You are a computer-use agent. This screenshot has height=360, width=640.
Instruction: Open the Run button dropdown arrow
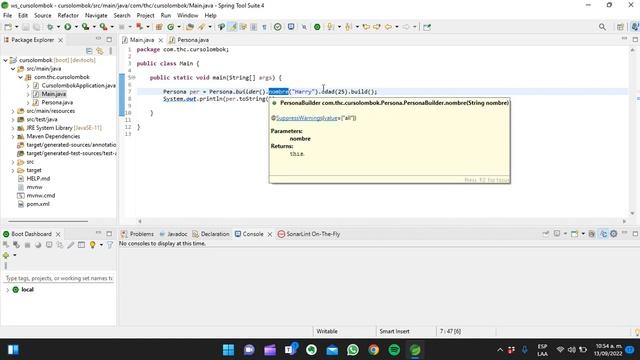tap(76, 27)
